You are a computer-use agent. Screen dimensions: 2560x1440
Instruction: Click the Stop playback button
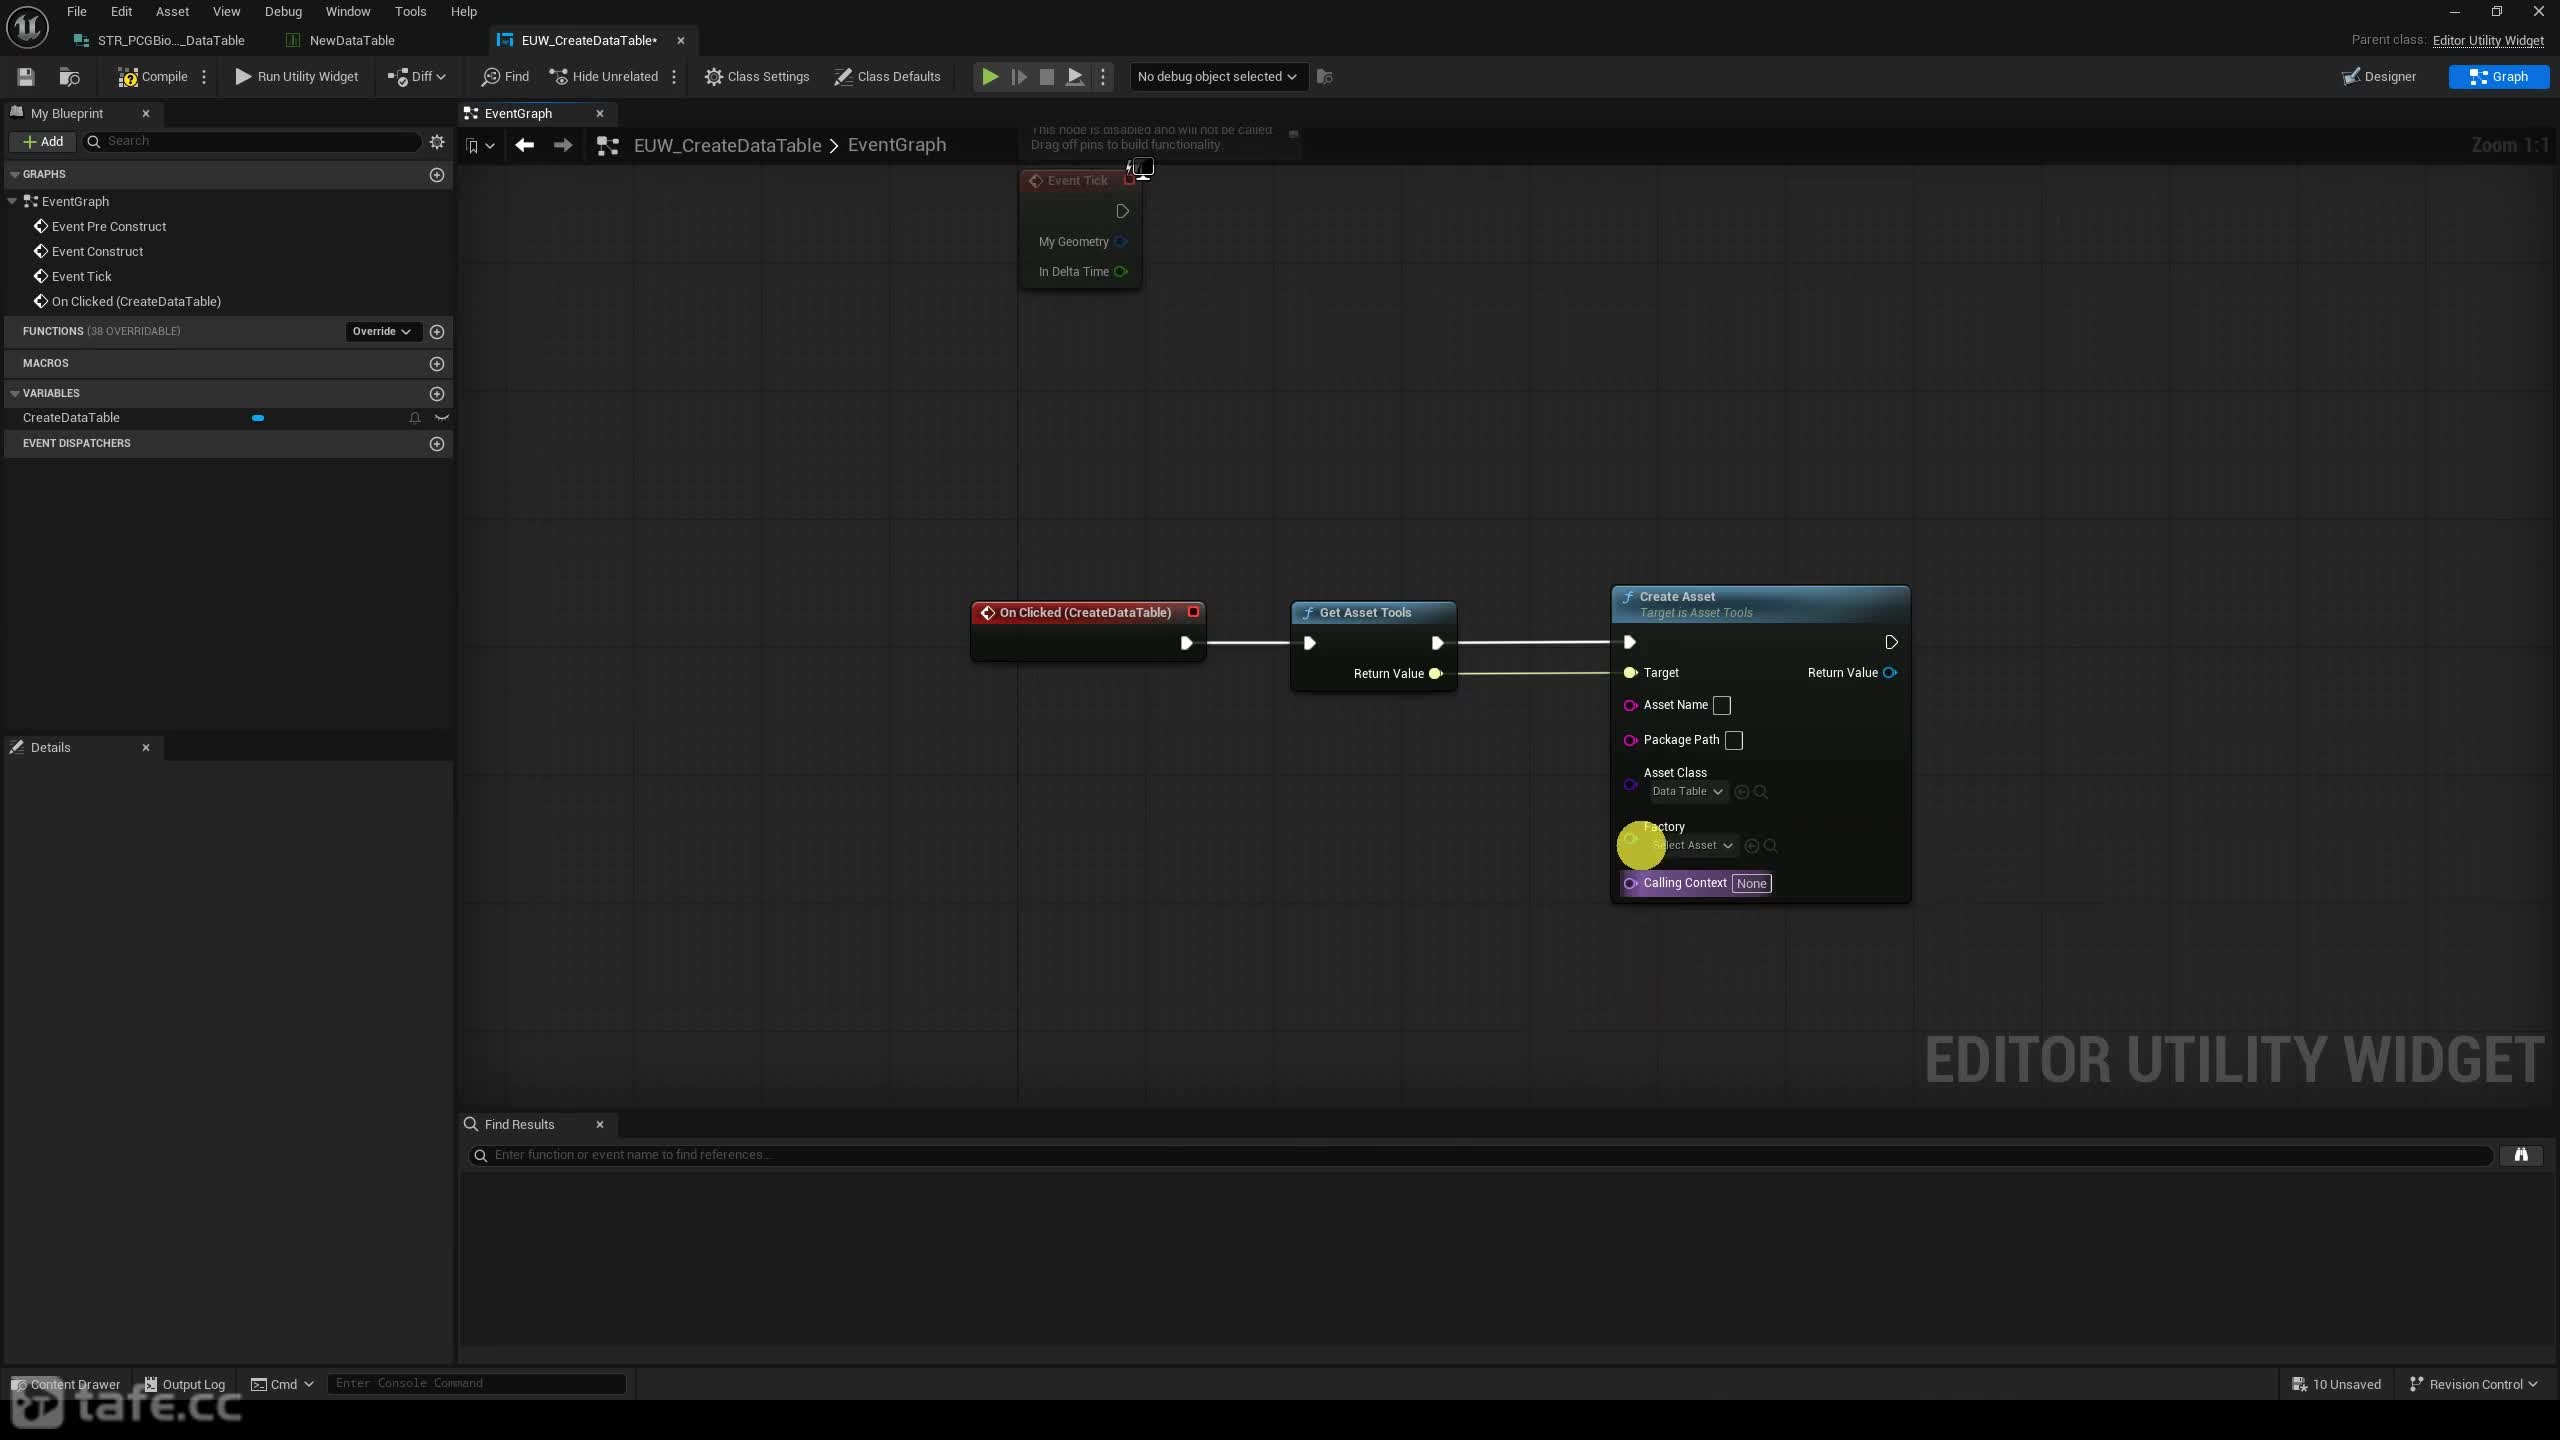pos(1047,77)
